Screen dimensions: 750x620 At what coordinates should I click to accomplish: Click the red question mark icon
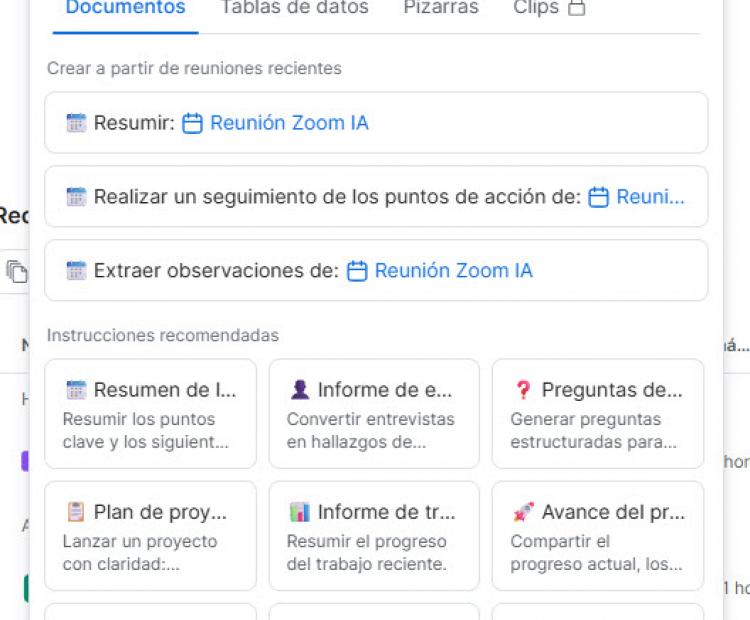(x=523, y=390)
